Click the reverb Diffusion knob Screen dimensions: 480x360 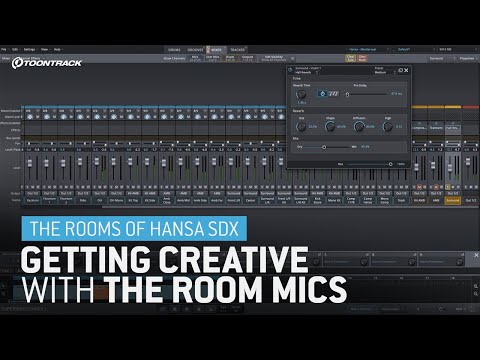pos(359,127)
